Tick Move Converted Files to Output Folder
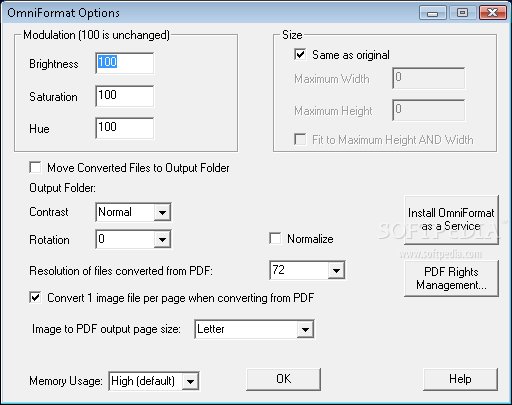 point(35,167)
